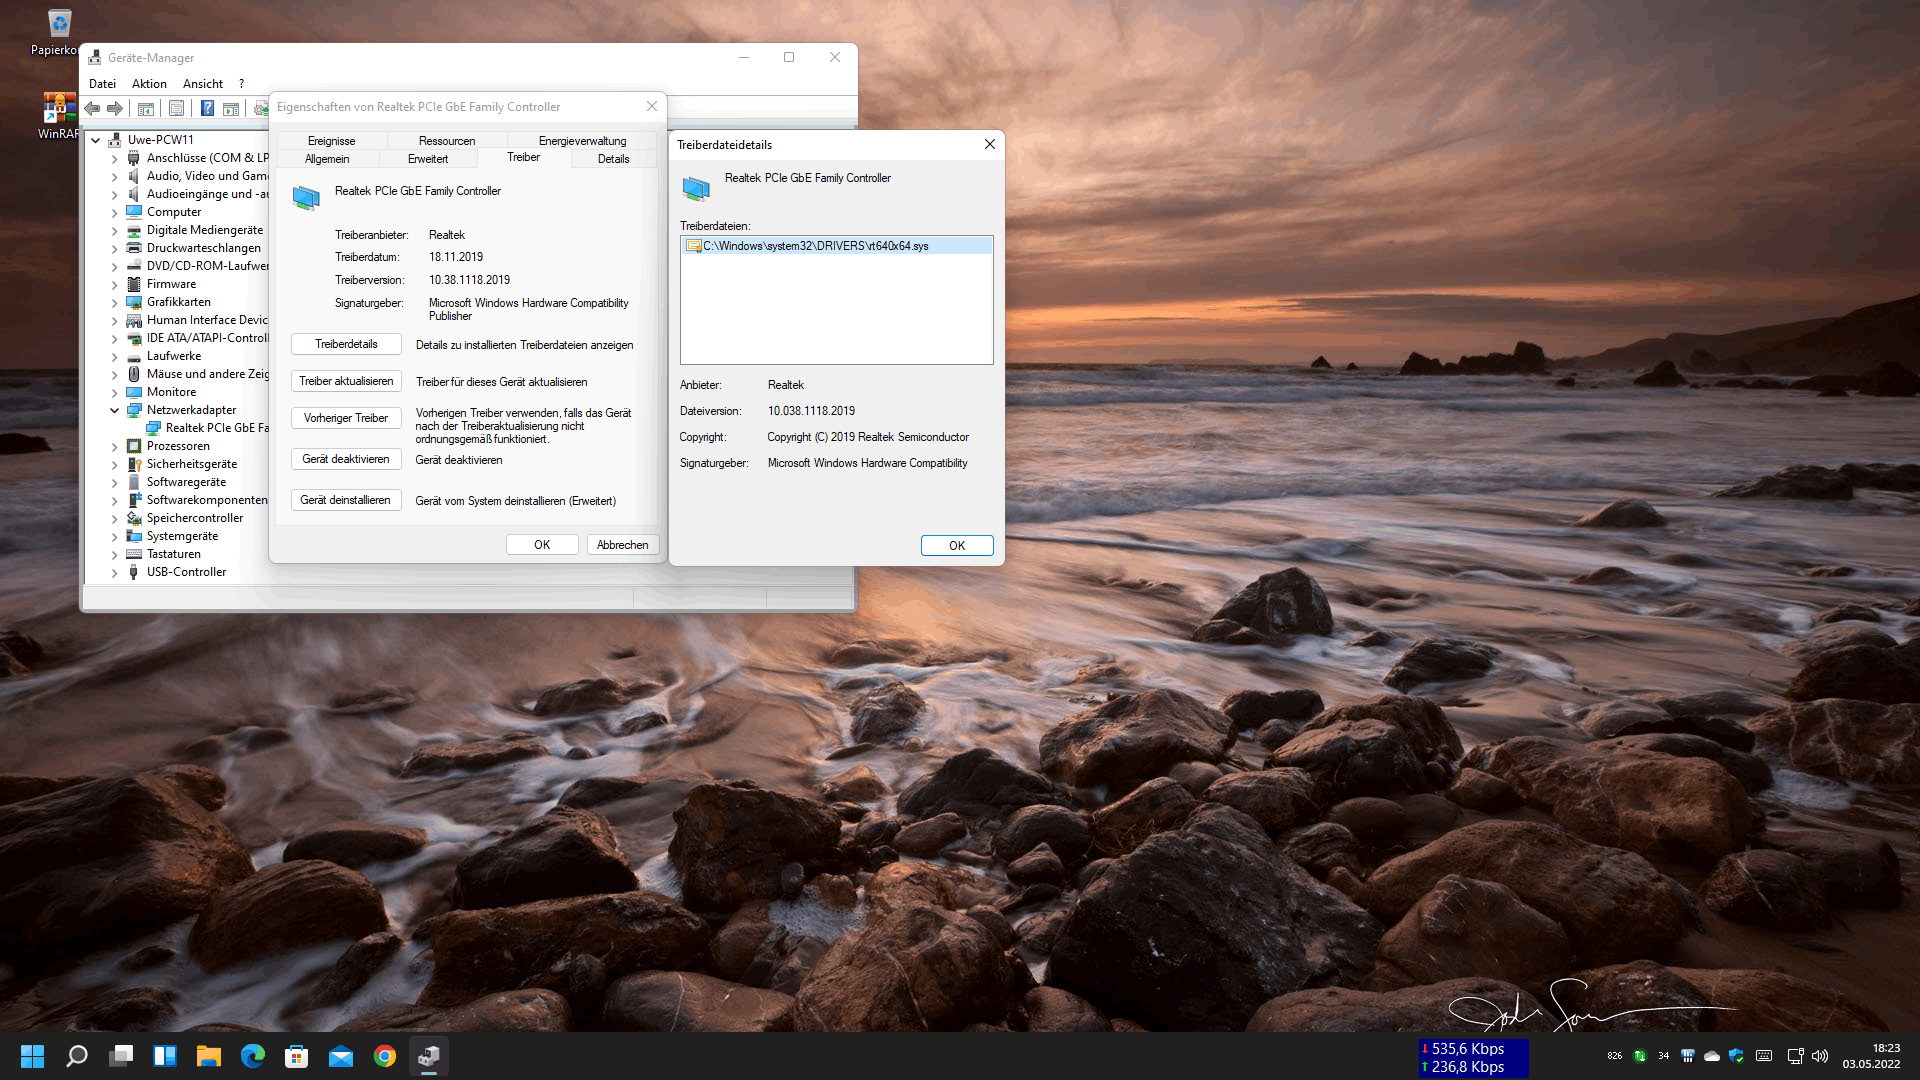Screen dimensions: 1920x1080
Task: Click the network speed meter on taskbar
Action: click(x=1473, y=1057)
